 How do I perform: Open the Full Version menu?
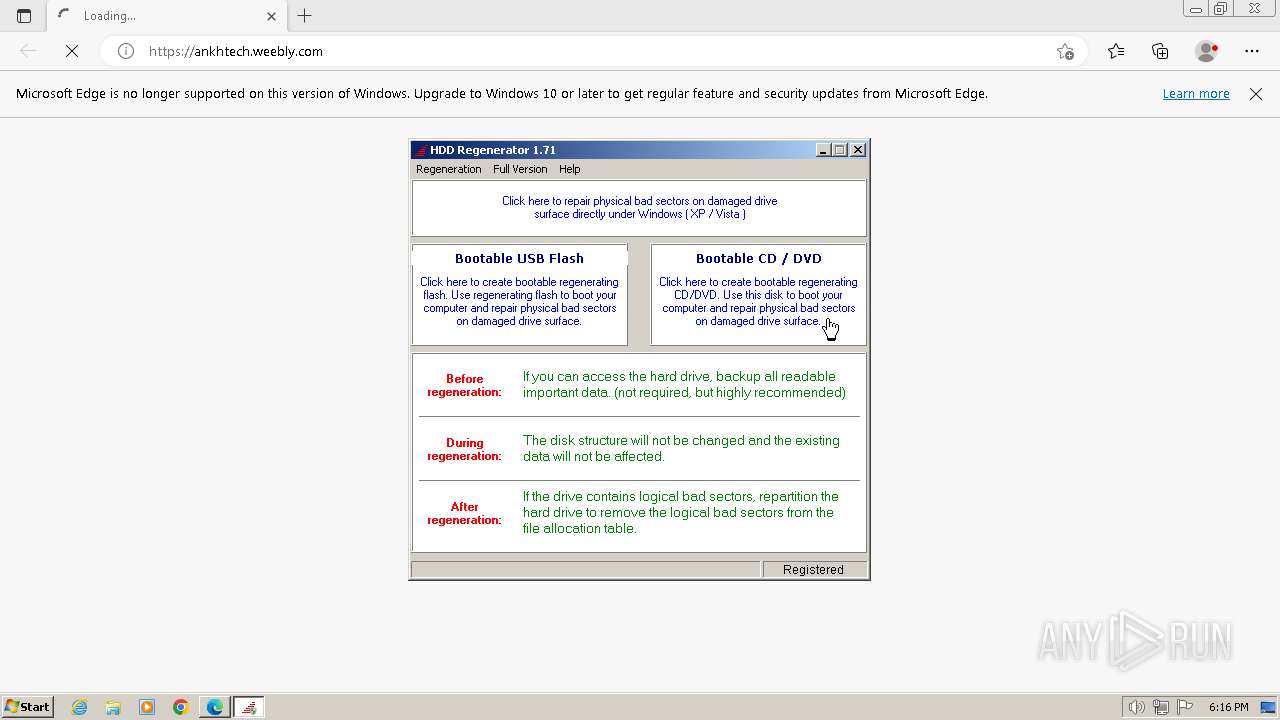click(520, 169)
